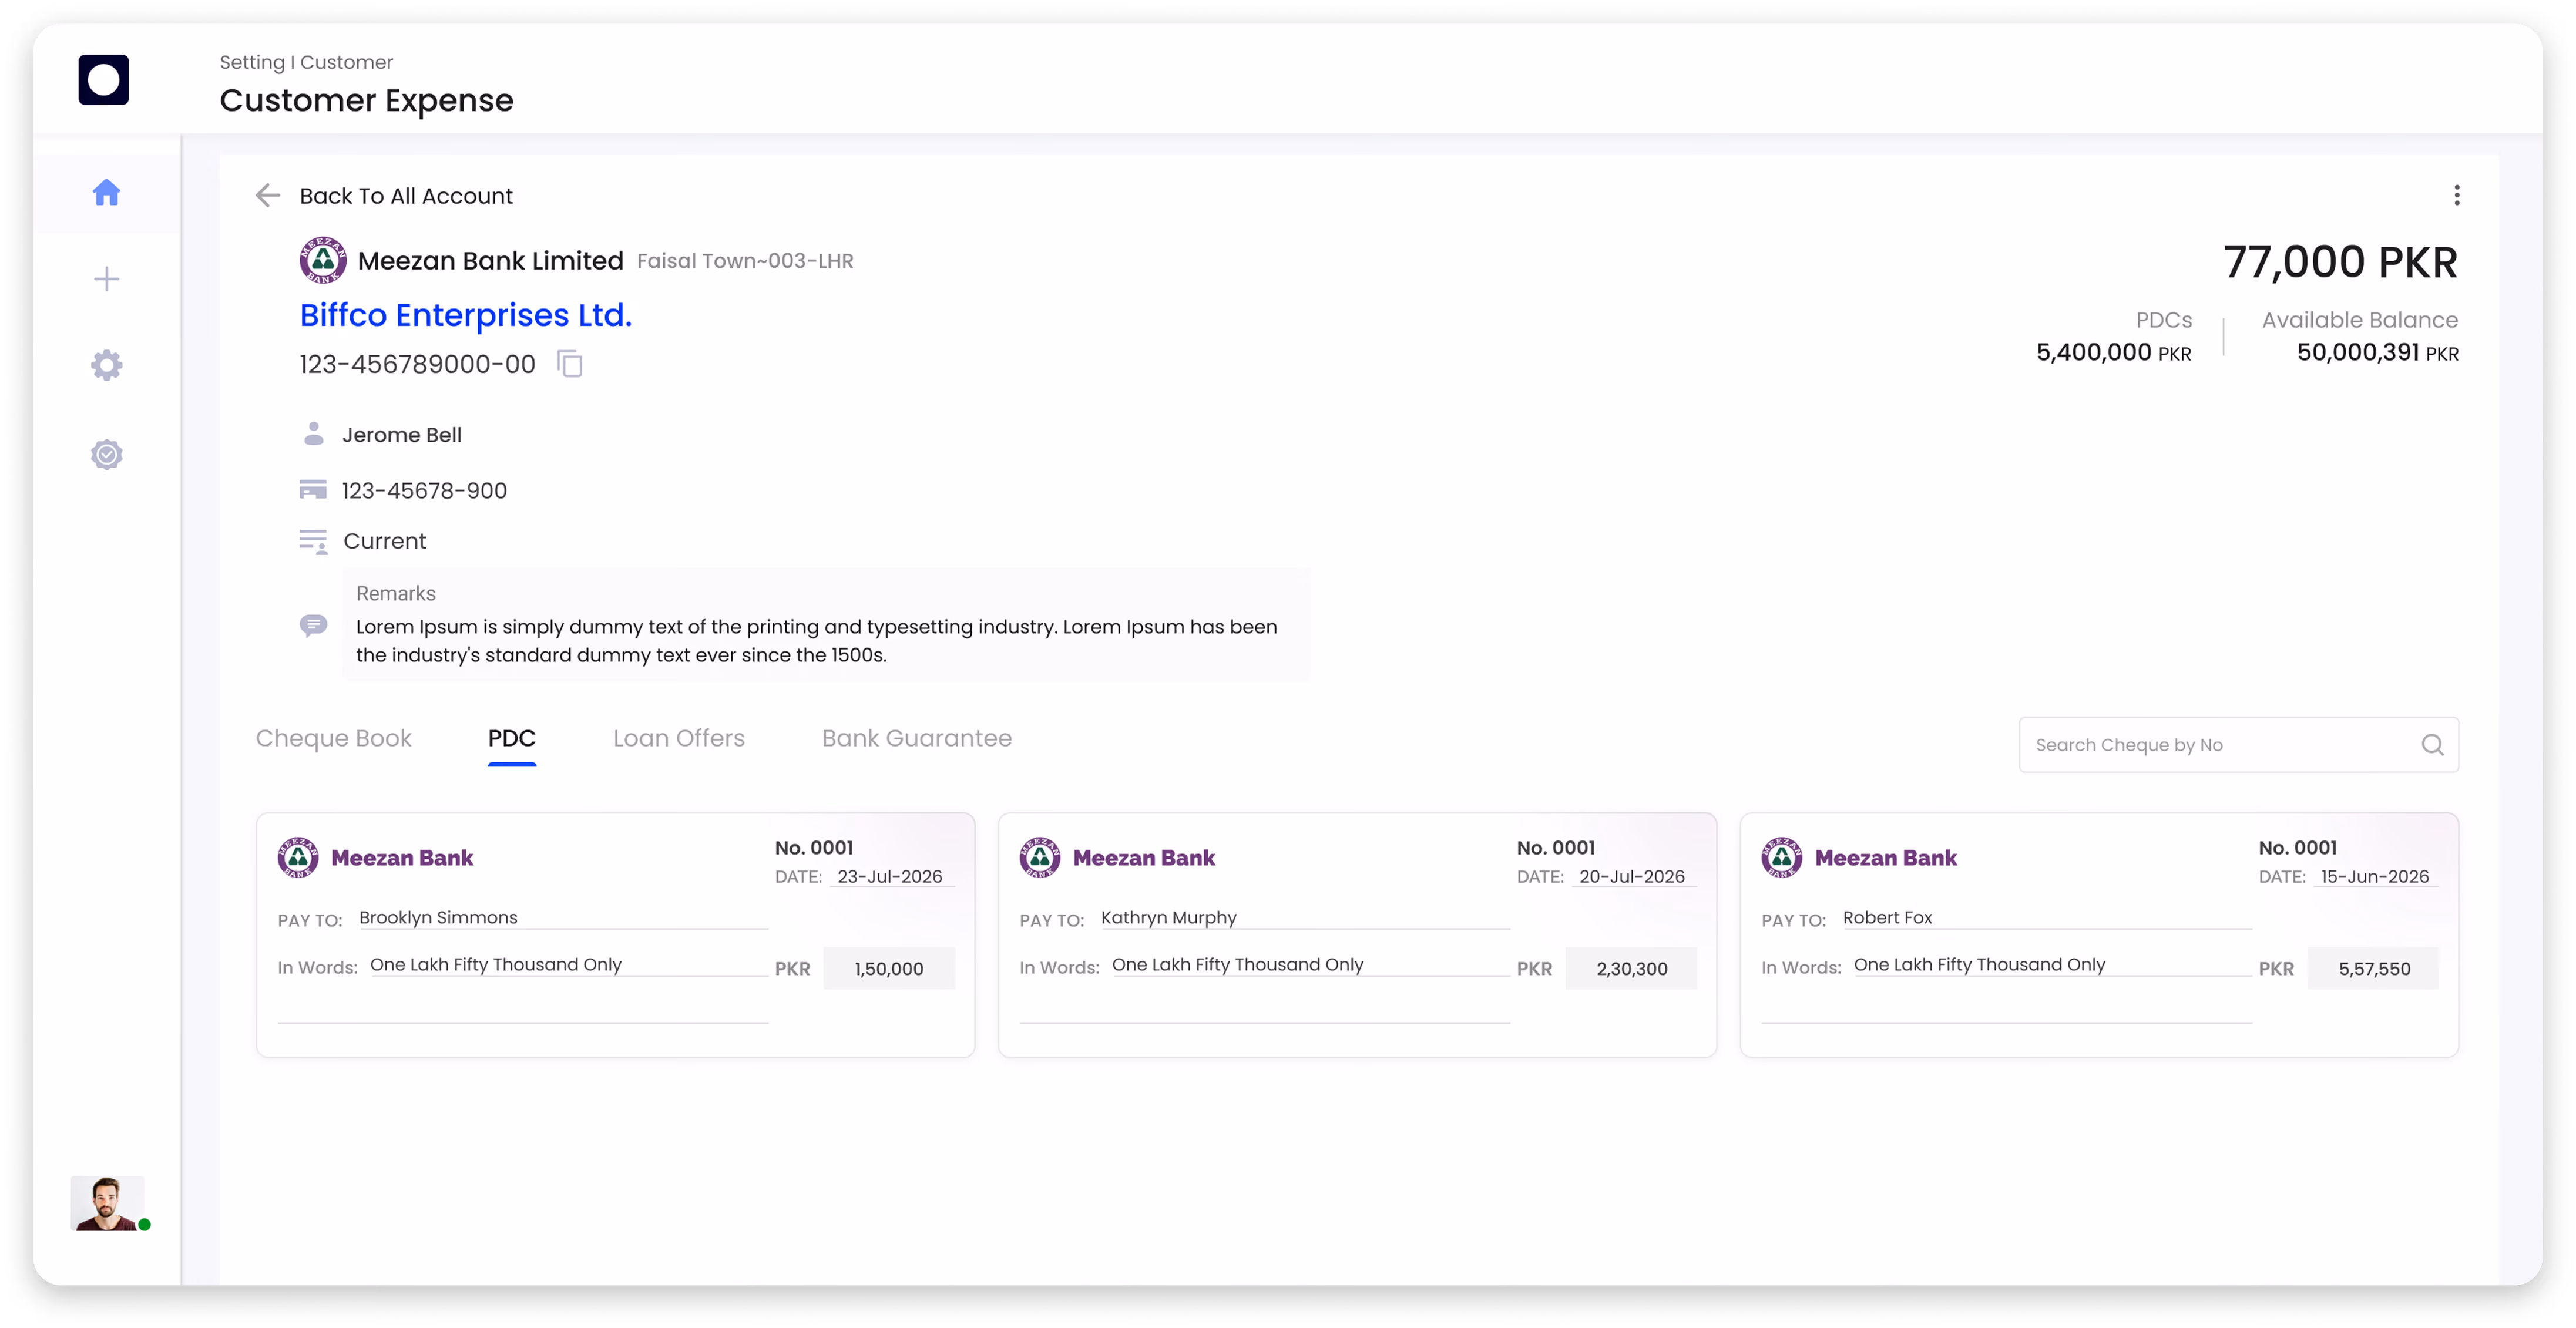
Task: Click the card icon beside 123-45678-900
Action: click(x=313, y=489)
